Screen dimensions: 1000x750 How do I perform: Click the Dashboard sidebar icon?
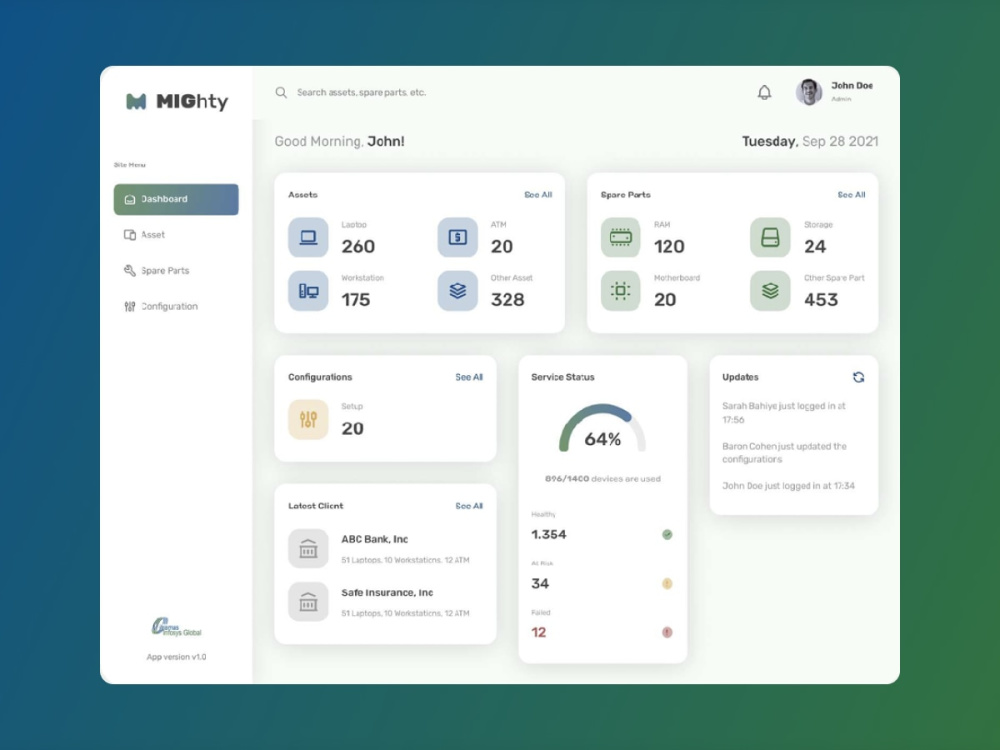(129, 200)
